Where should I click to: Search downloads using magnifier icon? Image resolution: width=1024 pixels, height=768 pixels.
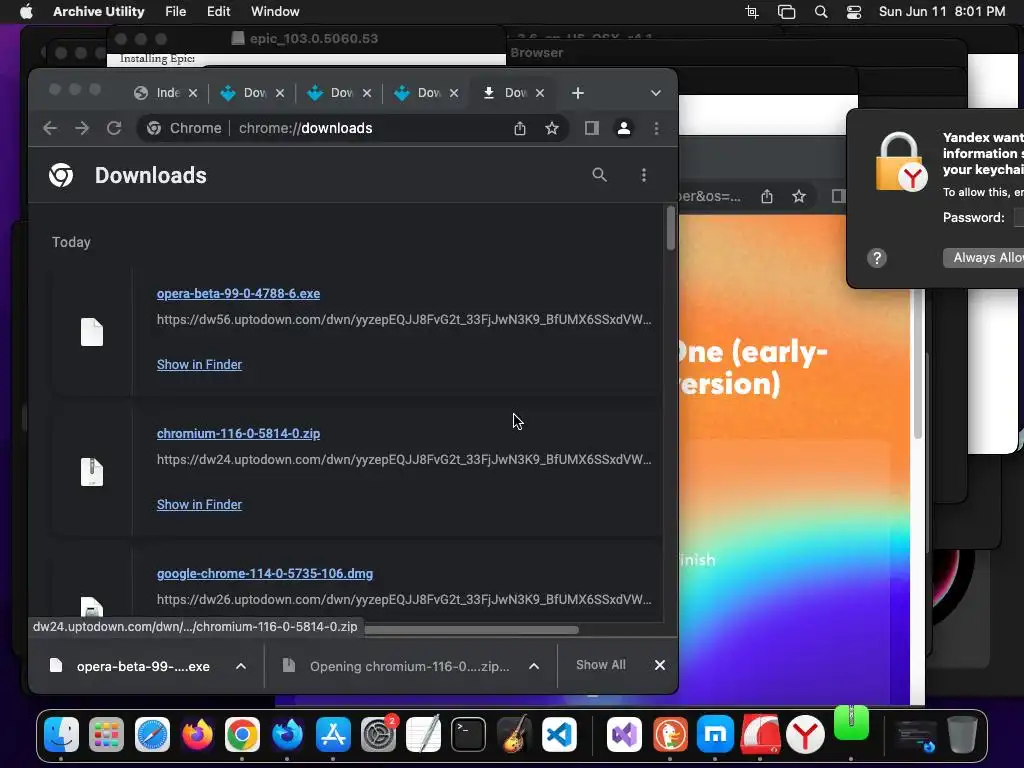coord(600,175)
